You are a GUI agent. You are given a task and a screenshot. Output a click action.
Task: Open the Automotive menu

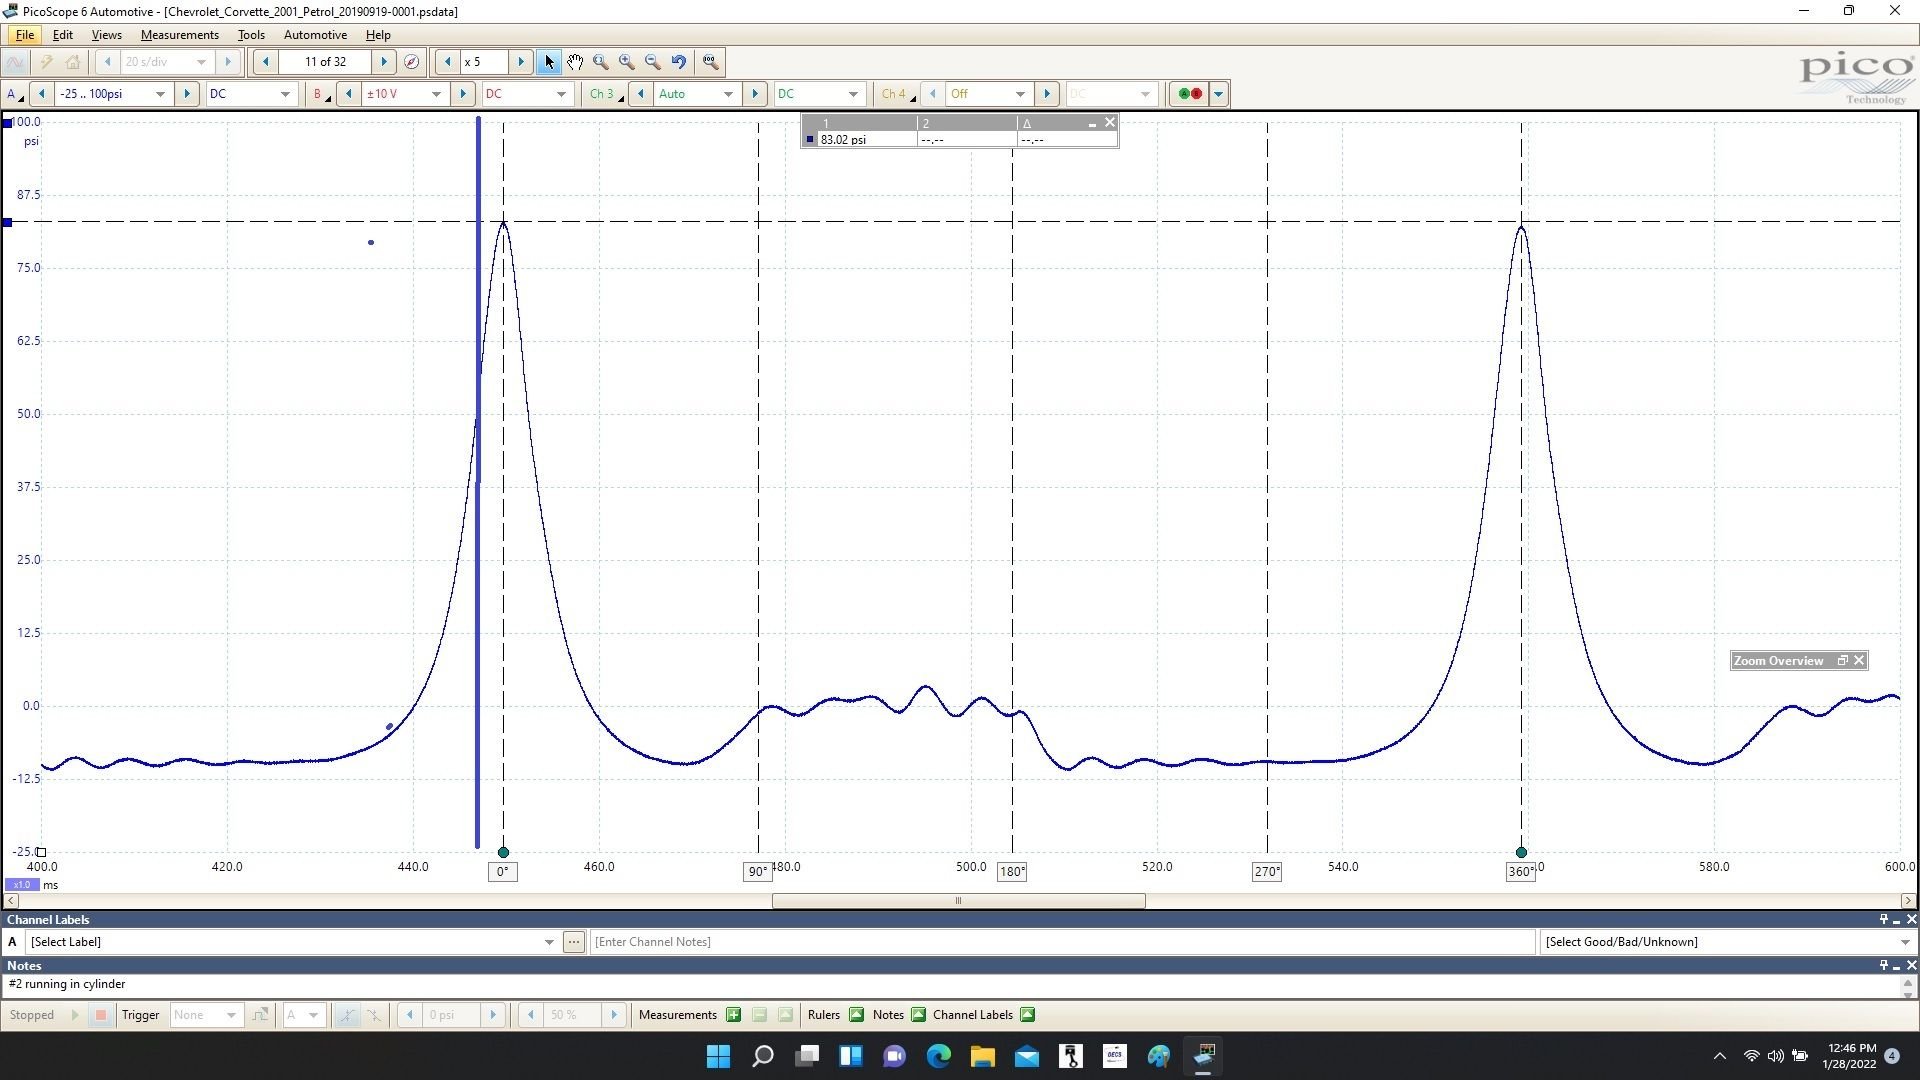click(x=315, y=35)
